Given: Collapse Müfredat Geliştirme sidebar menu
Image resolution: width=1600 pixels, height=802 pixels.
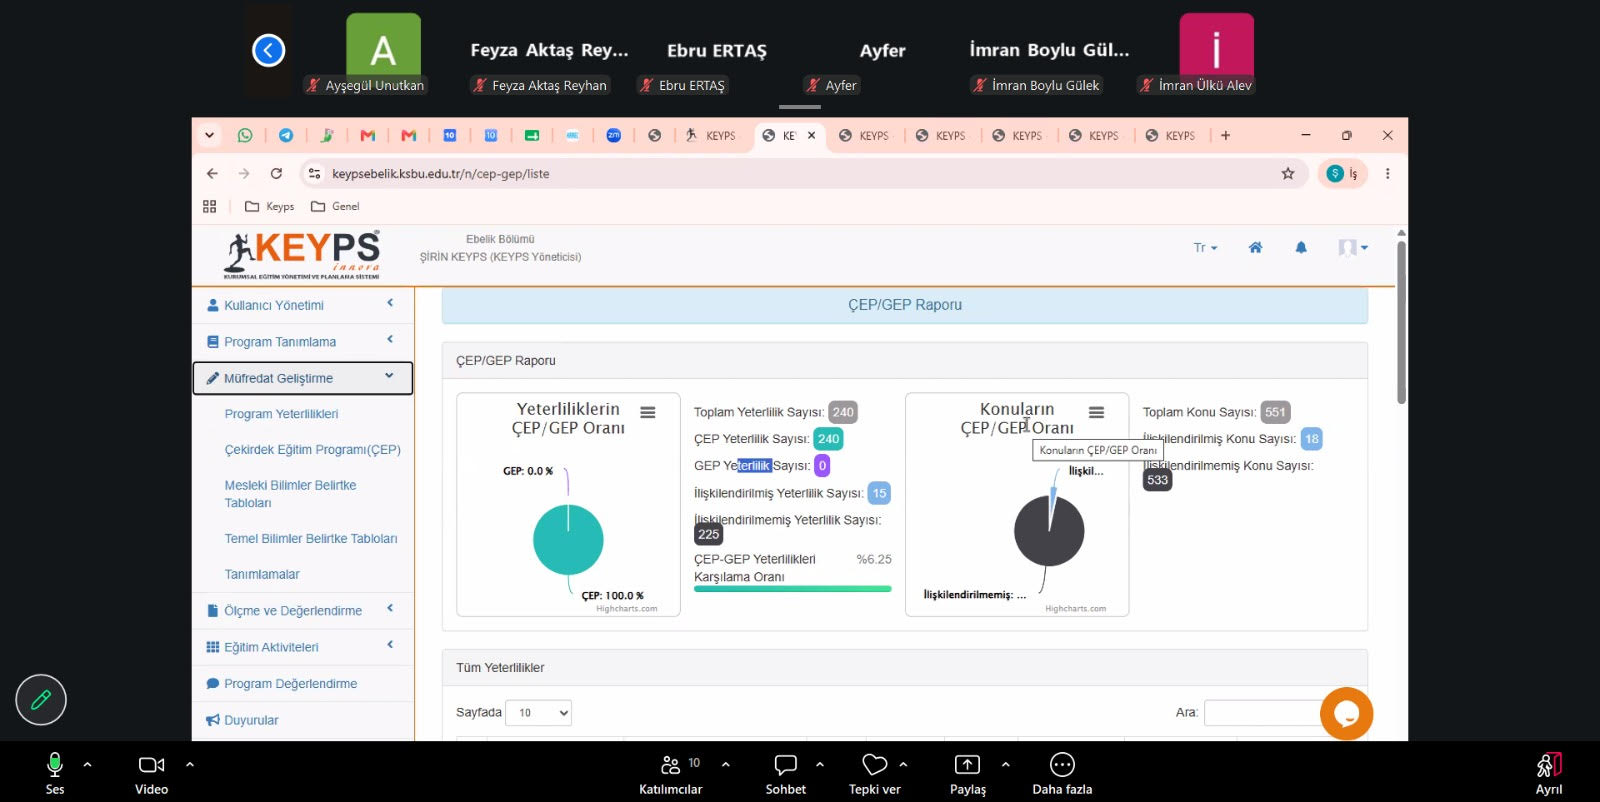Looking at the screenshot, I should (x=302, y=378).
